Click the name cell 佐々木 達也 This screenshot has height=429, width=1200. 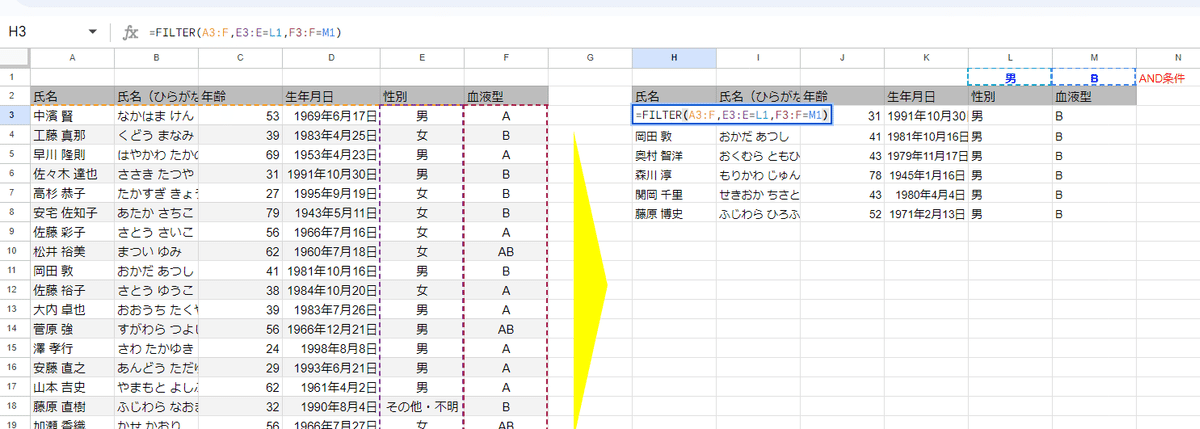pyautogui.click(x=73, y=174)
